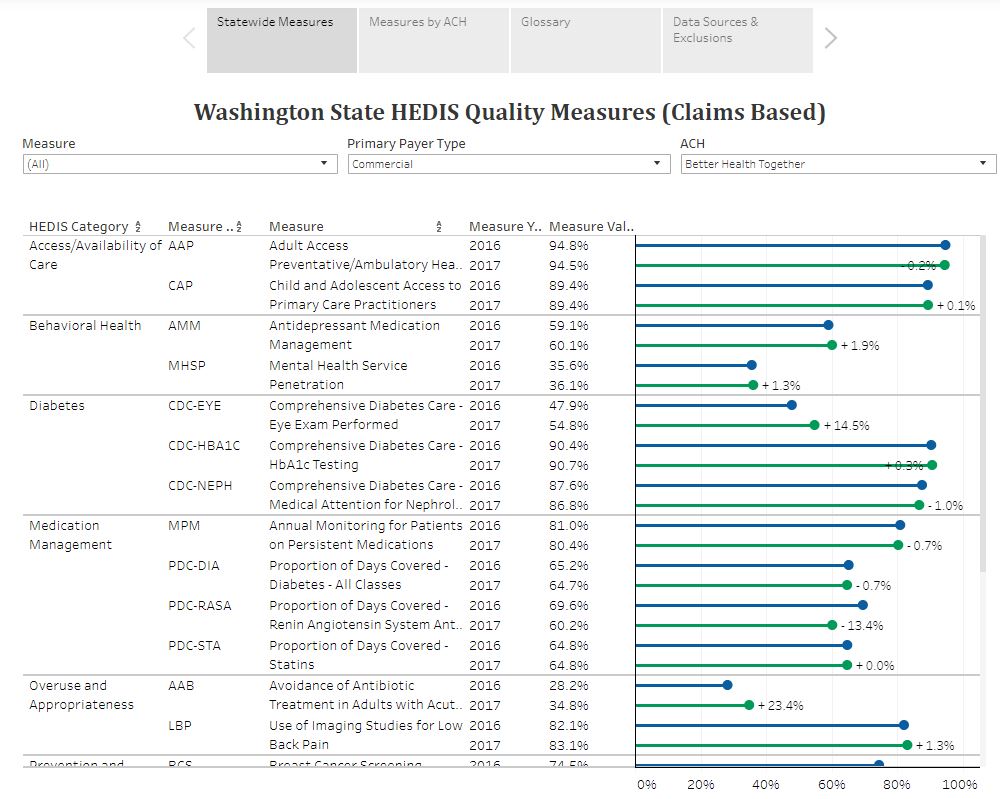Select the 2017 AAB green dot marker

pyautogui.click(x=748, y=705)
